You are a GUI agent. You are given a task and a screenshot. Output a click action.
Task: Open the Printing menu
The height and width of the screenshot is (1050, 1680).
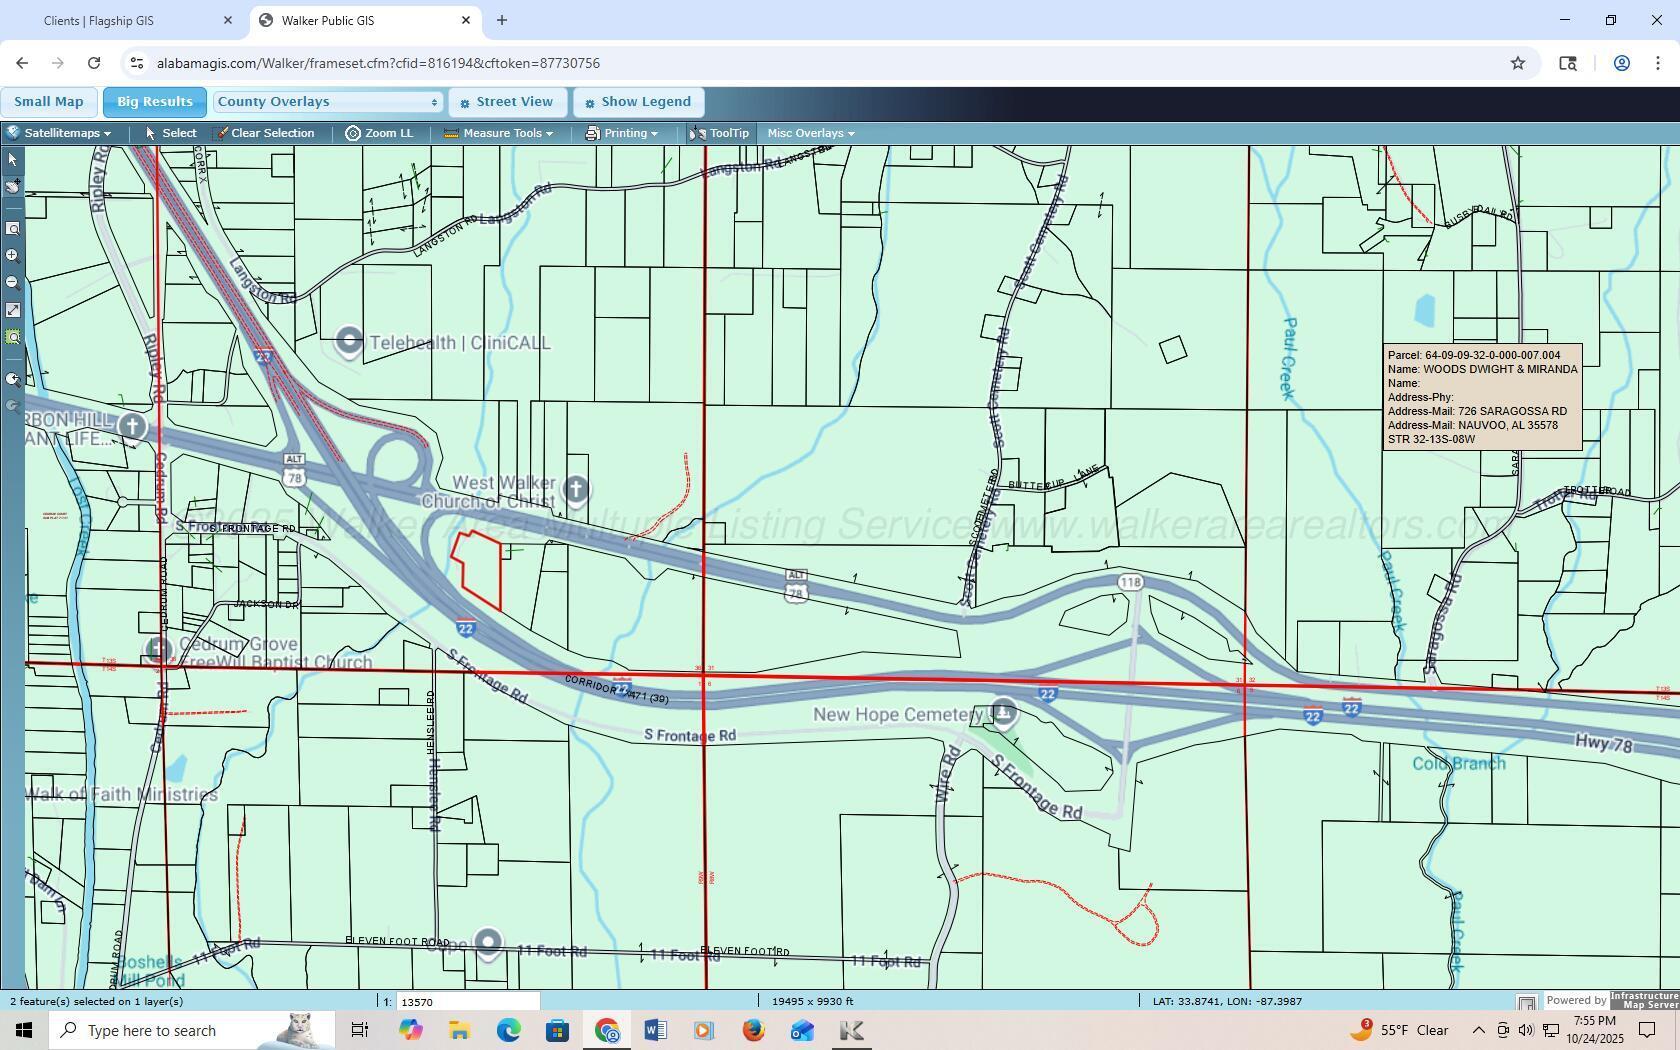click(x=622, y=133)
